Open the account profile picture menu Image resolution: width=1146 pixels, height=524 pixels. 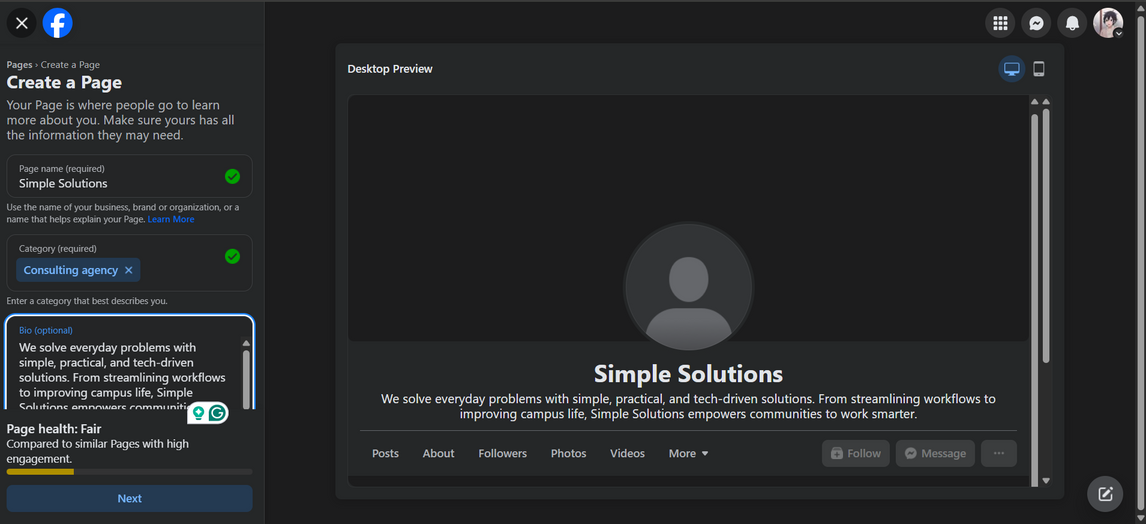click(1108, 23)
